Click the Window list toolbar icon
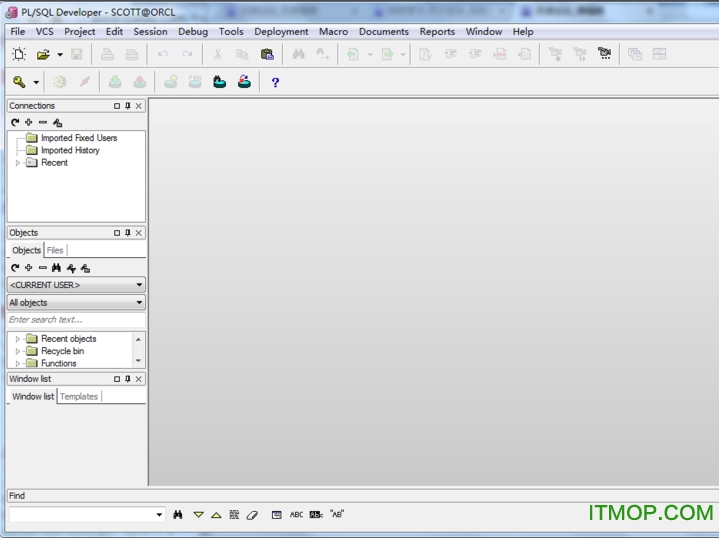 point(635,54)
